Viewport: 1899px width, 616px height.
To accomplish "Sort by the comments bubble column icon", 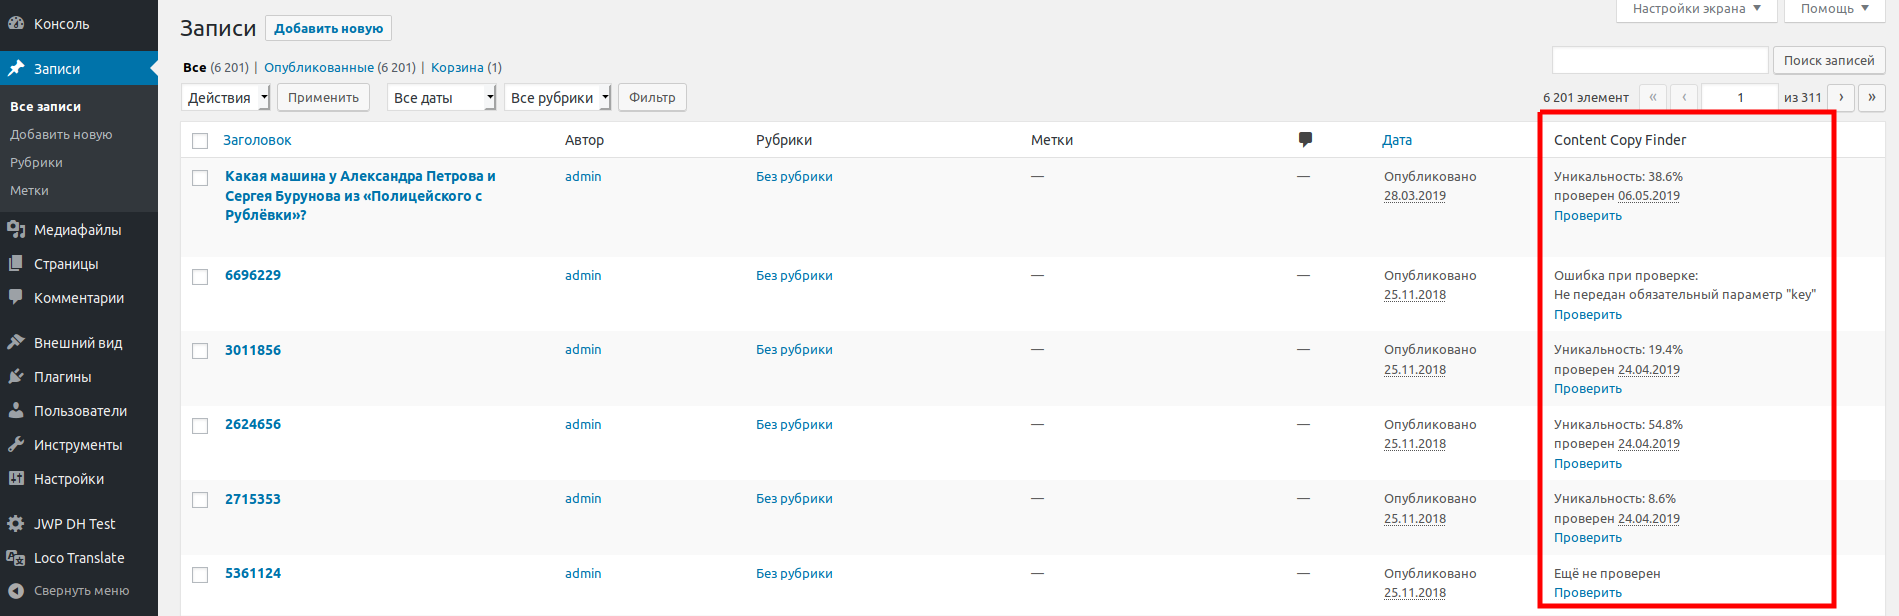I will pyautogui.click(x=1305, y=140).
